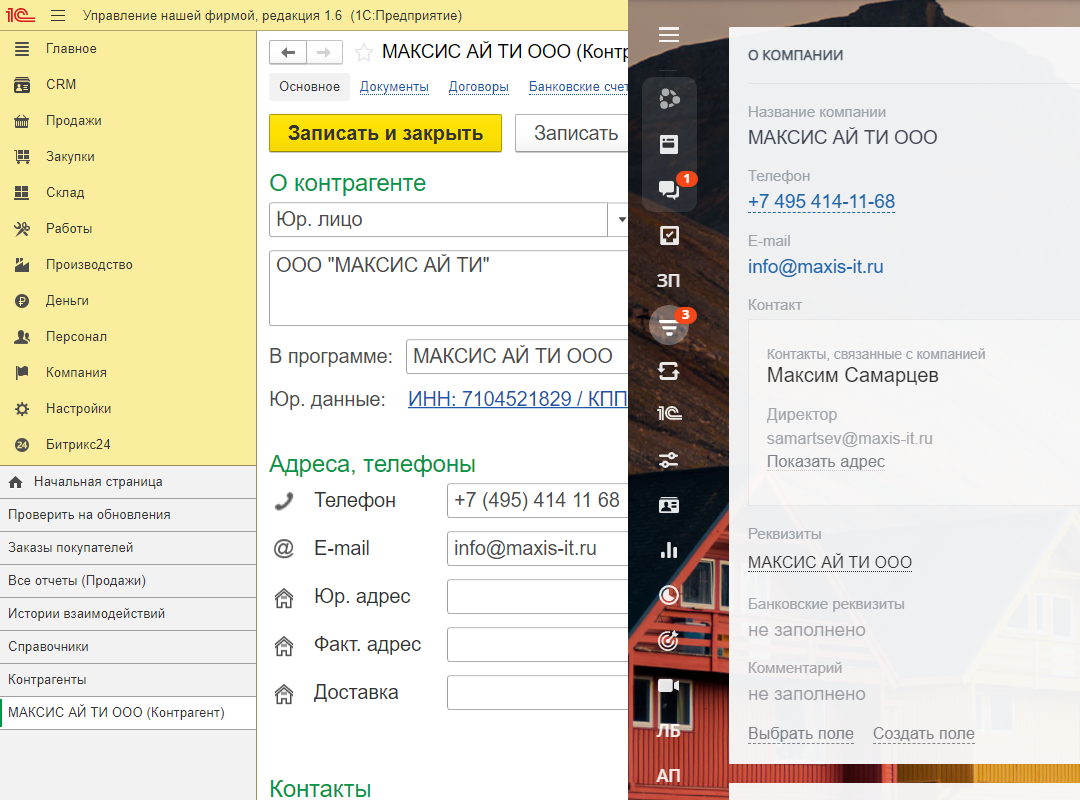
Task: Select МАКСИС АЙ ТИ ООО (Контрагент) window
Action: coord(128,712)
